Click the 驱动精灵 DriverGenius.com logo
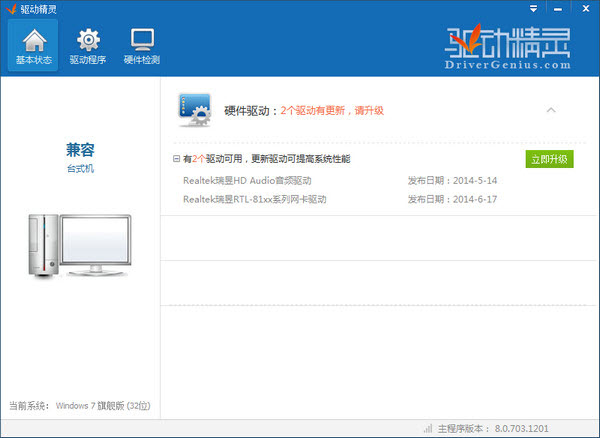The image size is (600, 438). [507, 47]
